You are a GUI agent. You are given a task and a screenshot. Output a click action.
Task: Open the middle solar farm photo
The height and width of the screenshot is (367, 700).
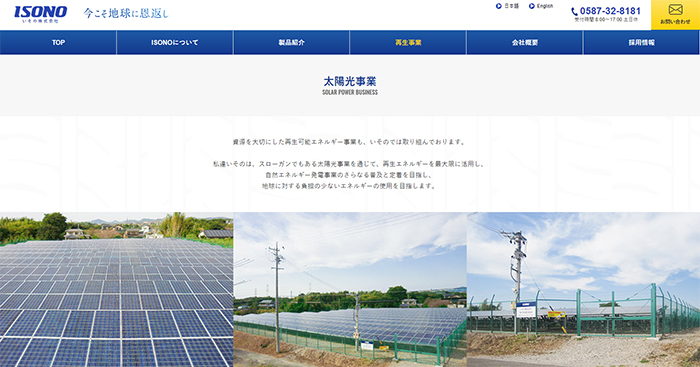pos(350,289)
